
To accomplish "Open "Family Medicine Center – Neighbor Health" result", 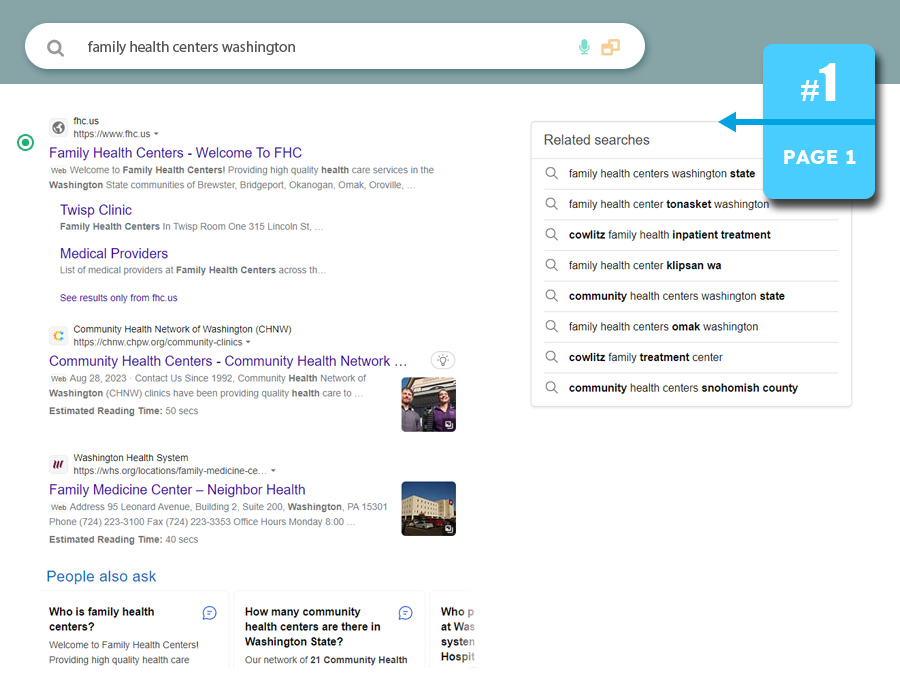I will (177, 489).
